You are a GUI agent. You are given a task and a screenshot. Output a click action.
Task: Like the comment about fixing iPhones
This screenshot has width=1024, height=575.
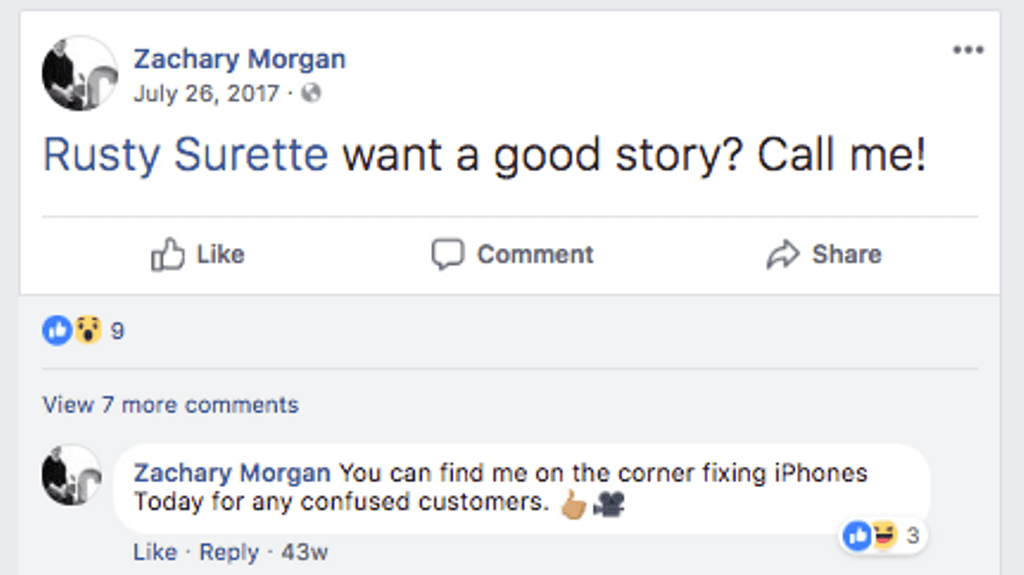click(154, 552)
